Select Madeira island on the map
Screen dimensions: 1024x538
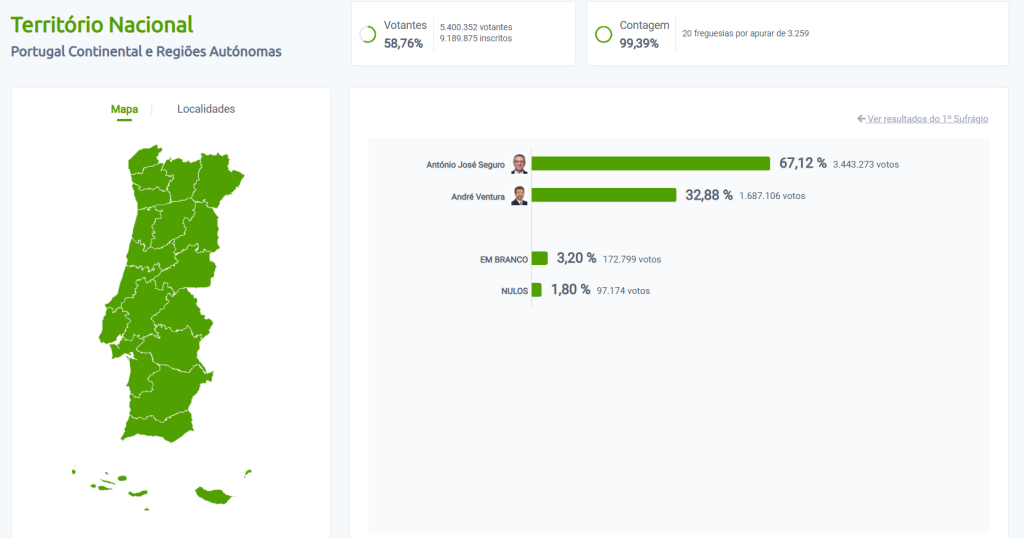coord(214,494)
